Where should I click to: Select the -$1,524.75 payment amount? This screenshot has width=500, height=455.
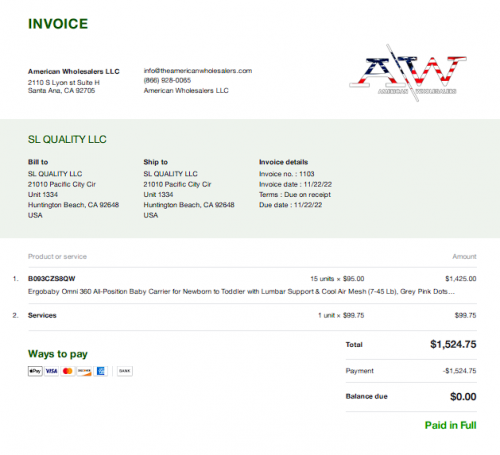click(460, 371)
